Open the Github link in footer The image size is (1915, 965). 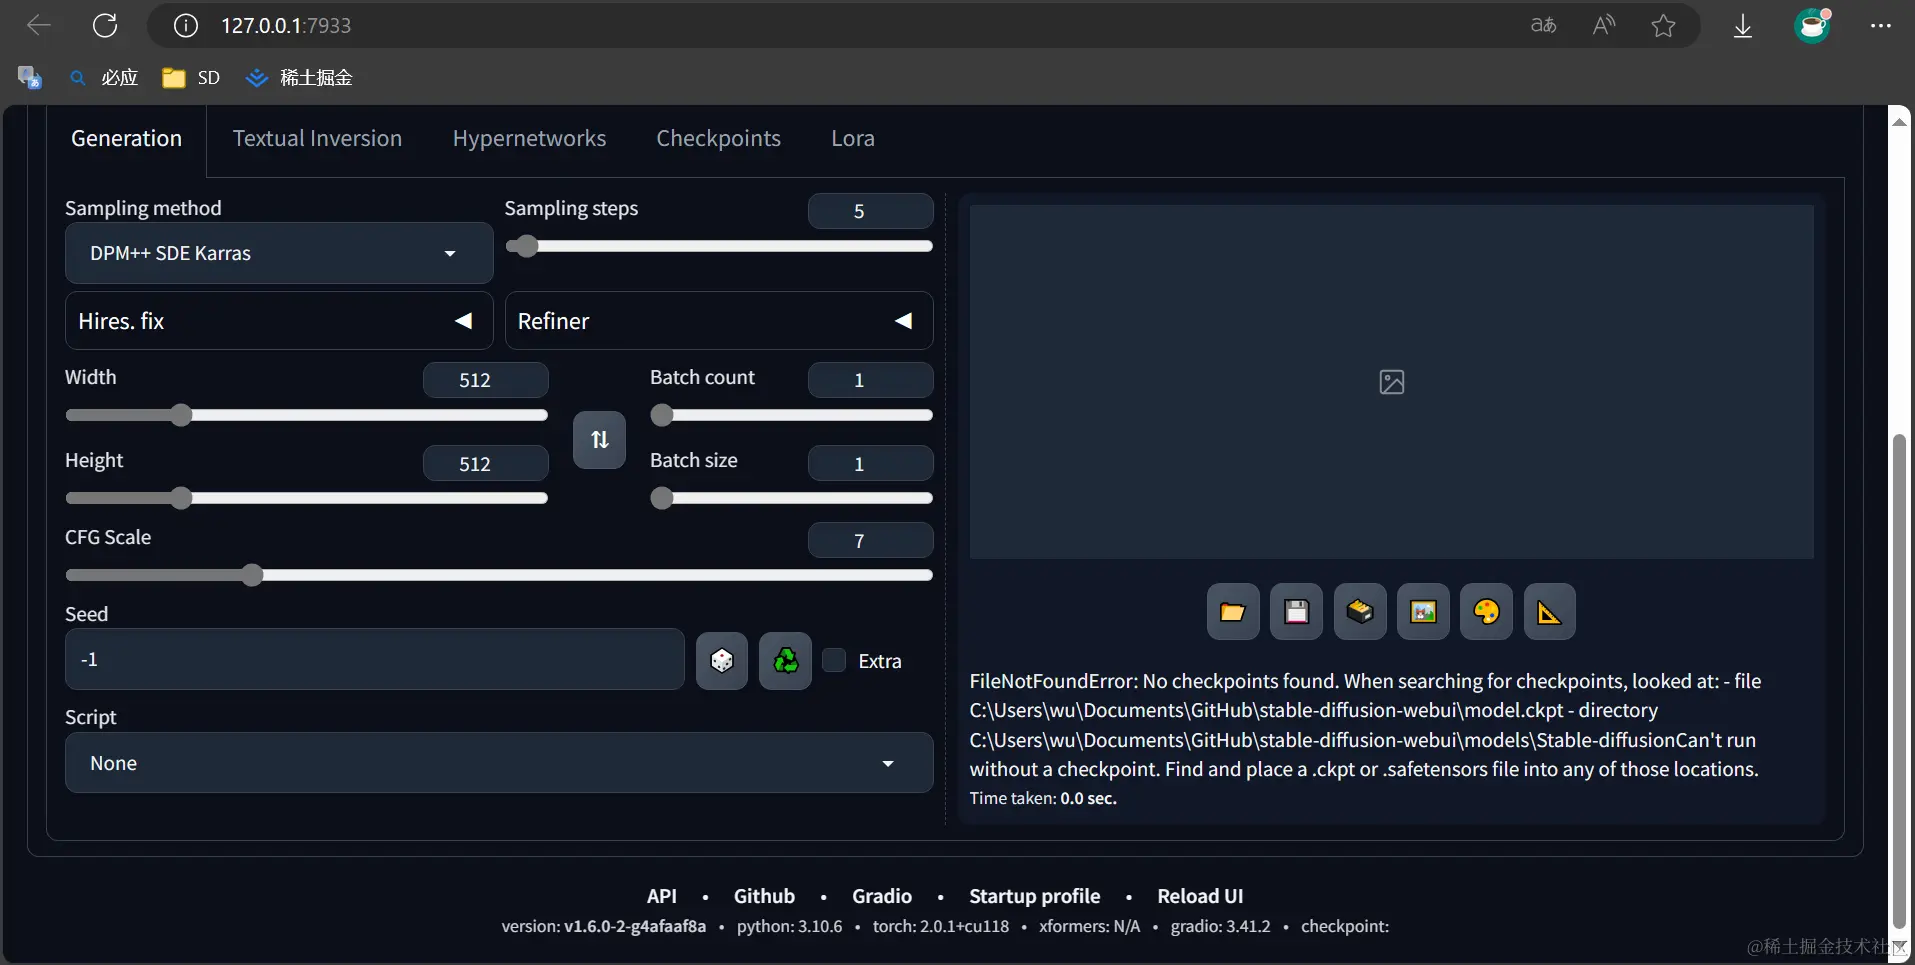763,896
